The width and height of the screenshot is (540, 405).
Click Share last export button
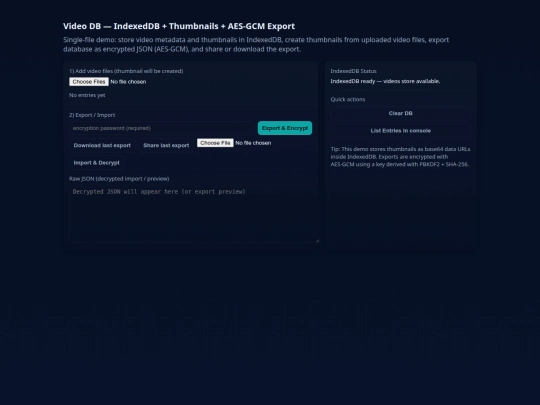click(166, 145)
